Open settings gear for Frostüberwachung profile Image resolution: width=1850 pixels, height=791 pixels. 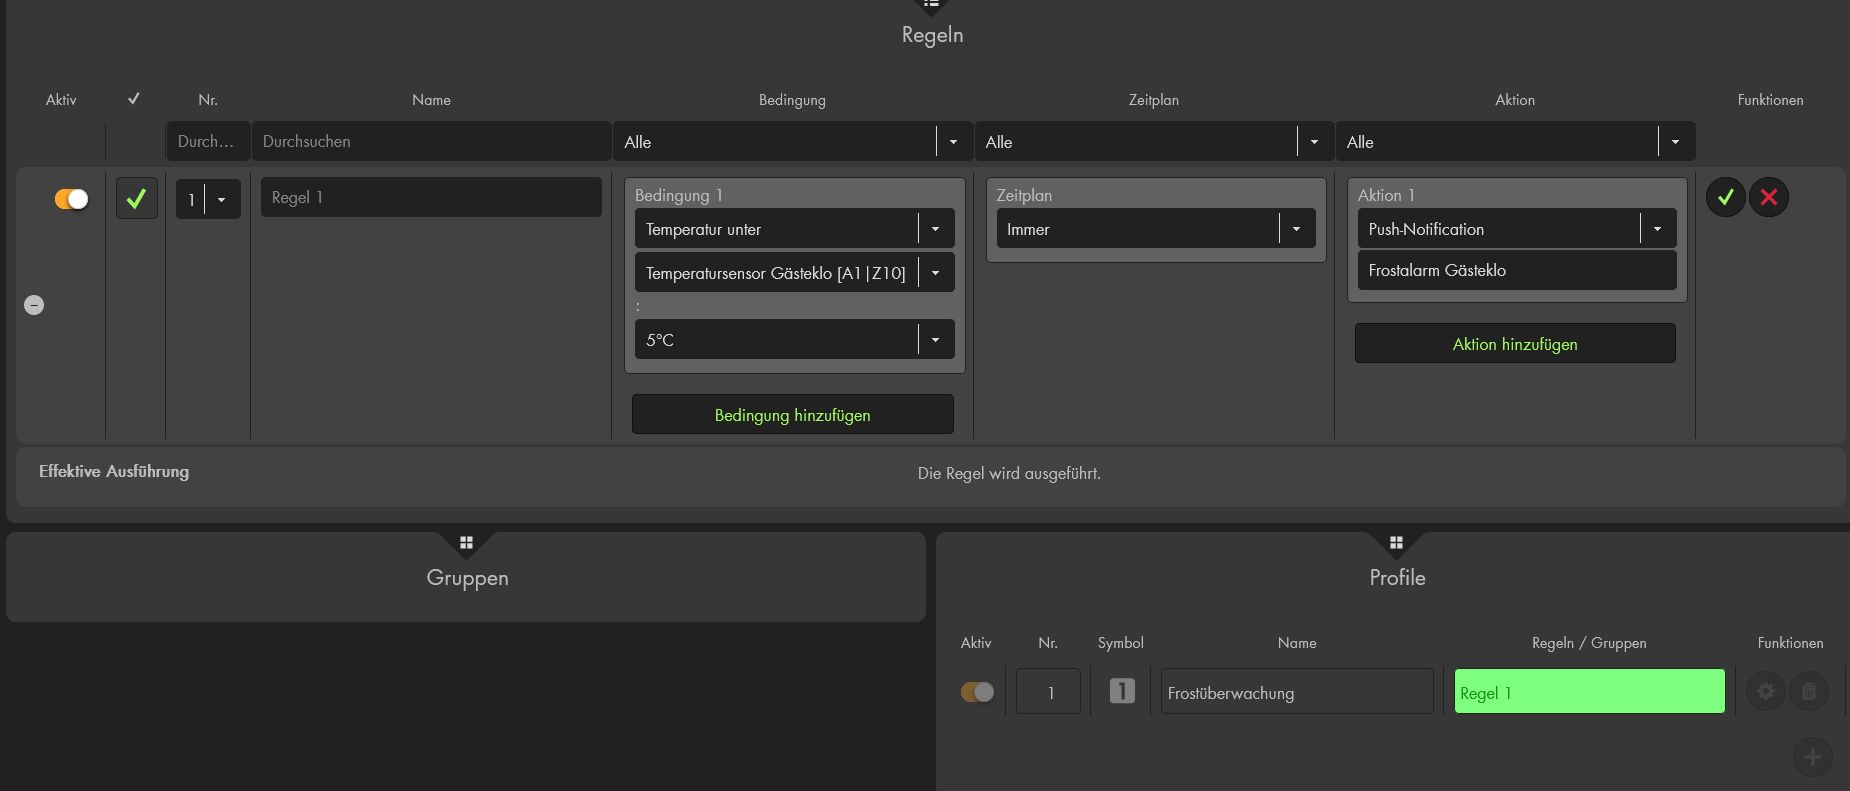(x=1766, y=691)
